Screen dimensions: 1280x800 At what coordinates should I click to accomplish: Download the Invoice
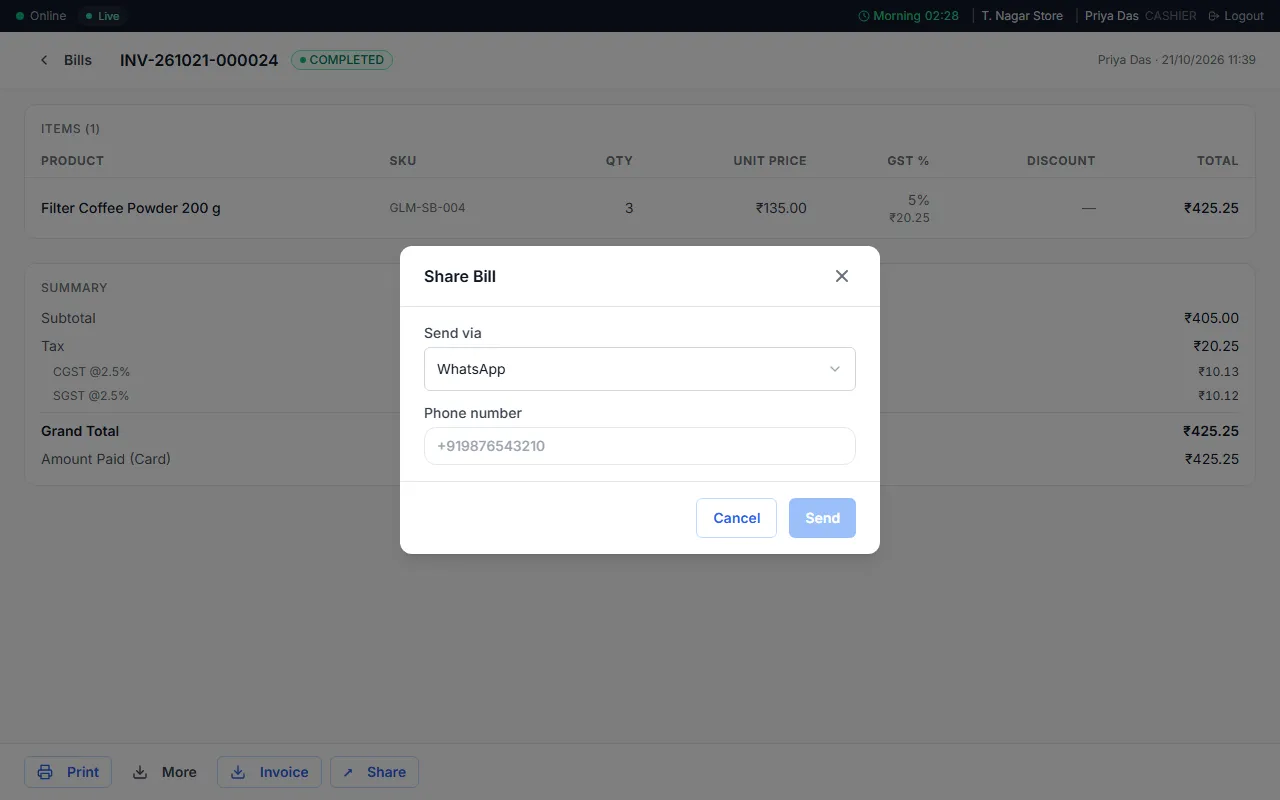[269, 772]
